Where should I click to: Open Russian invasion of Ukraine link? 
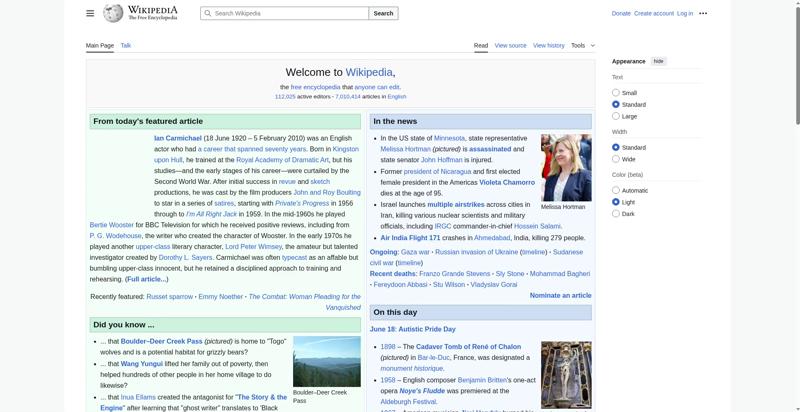coord(476,252)
